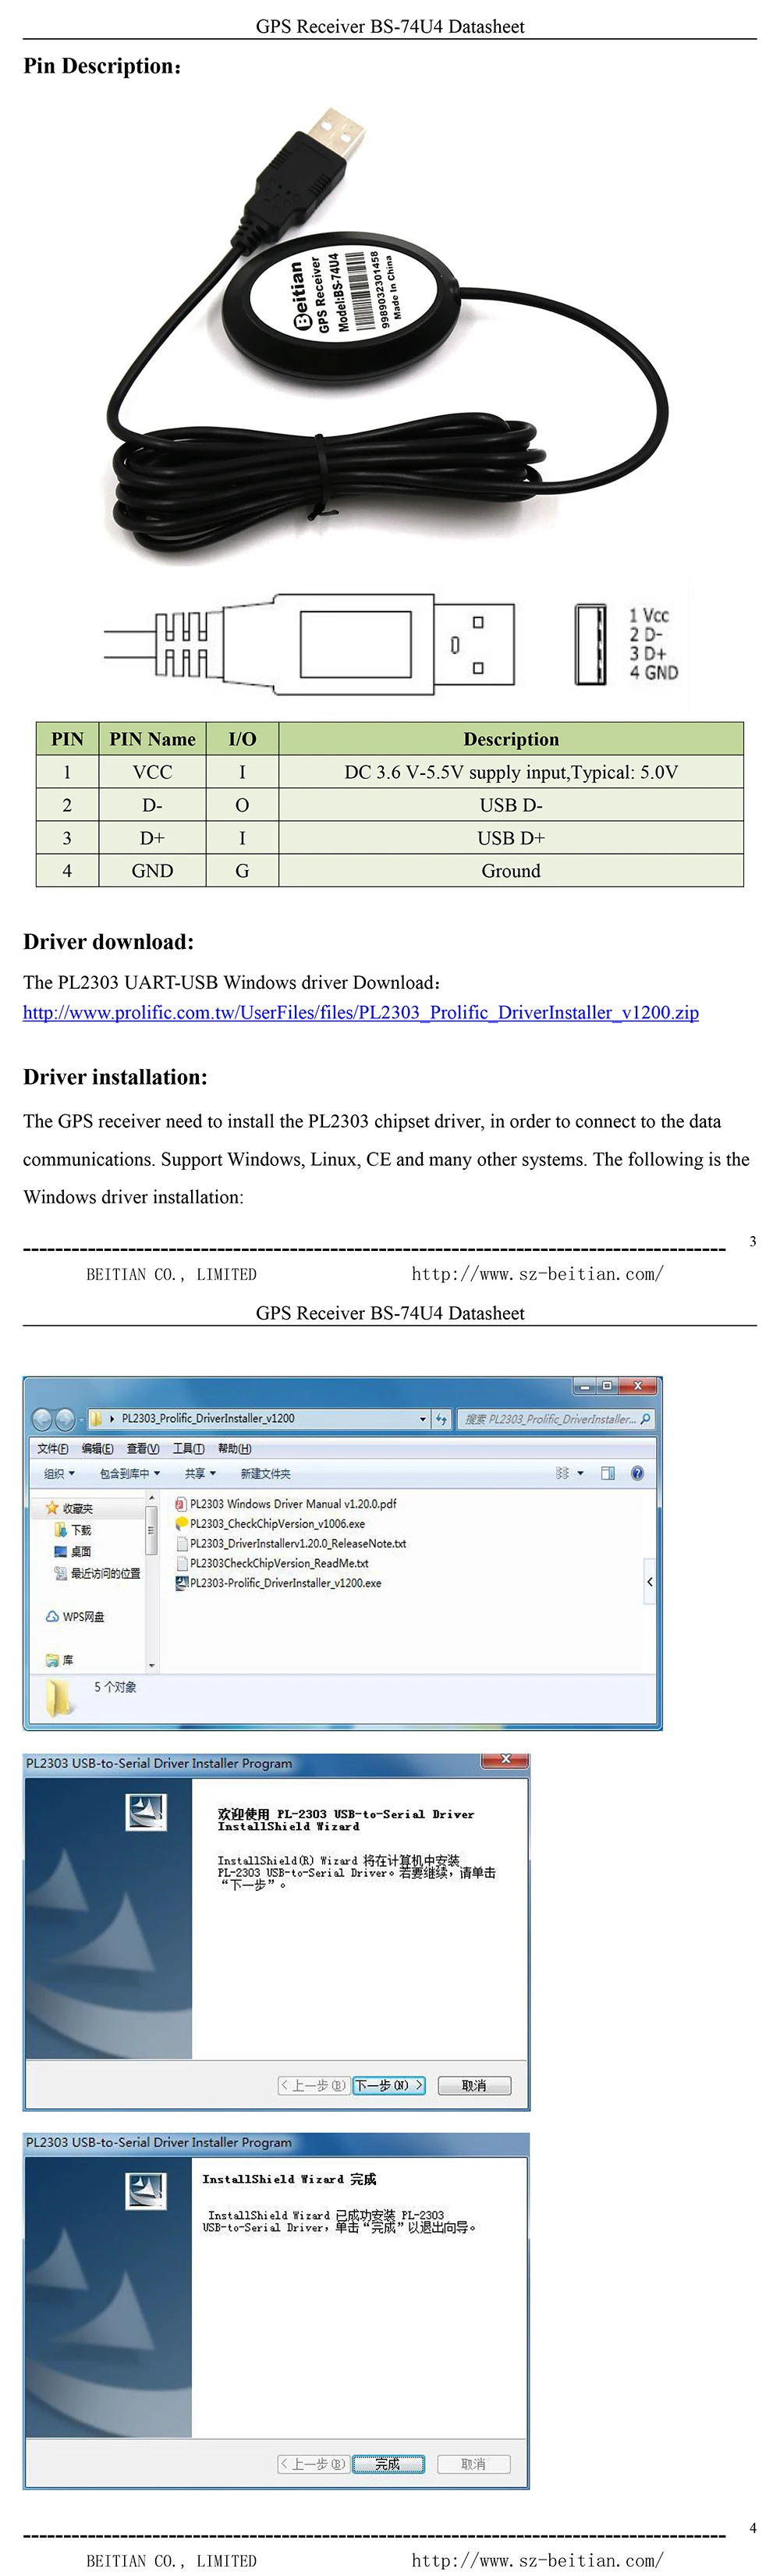Click 取消 in the welcome wizard dialog
This screenshot has height=2576, width=780.
474,2085
